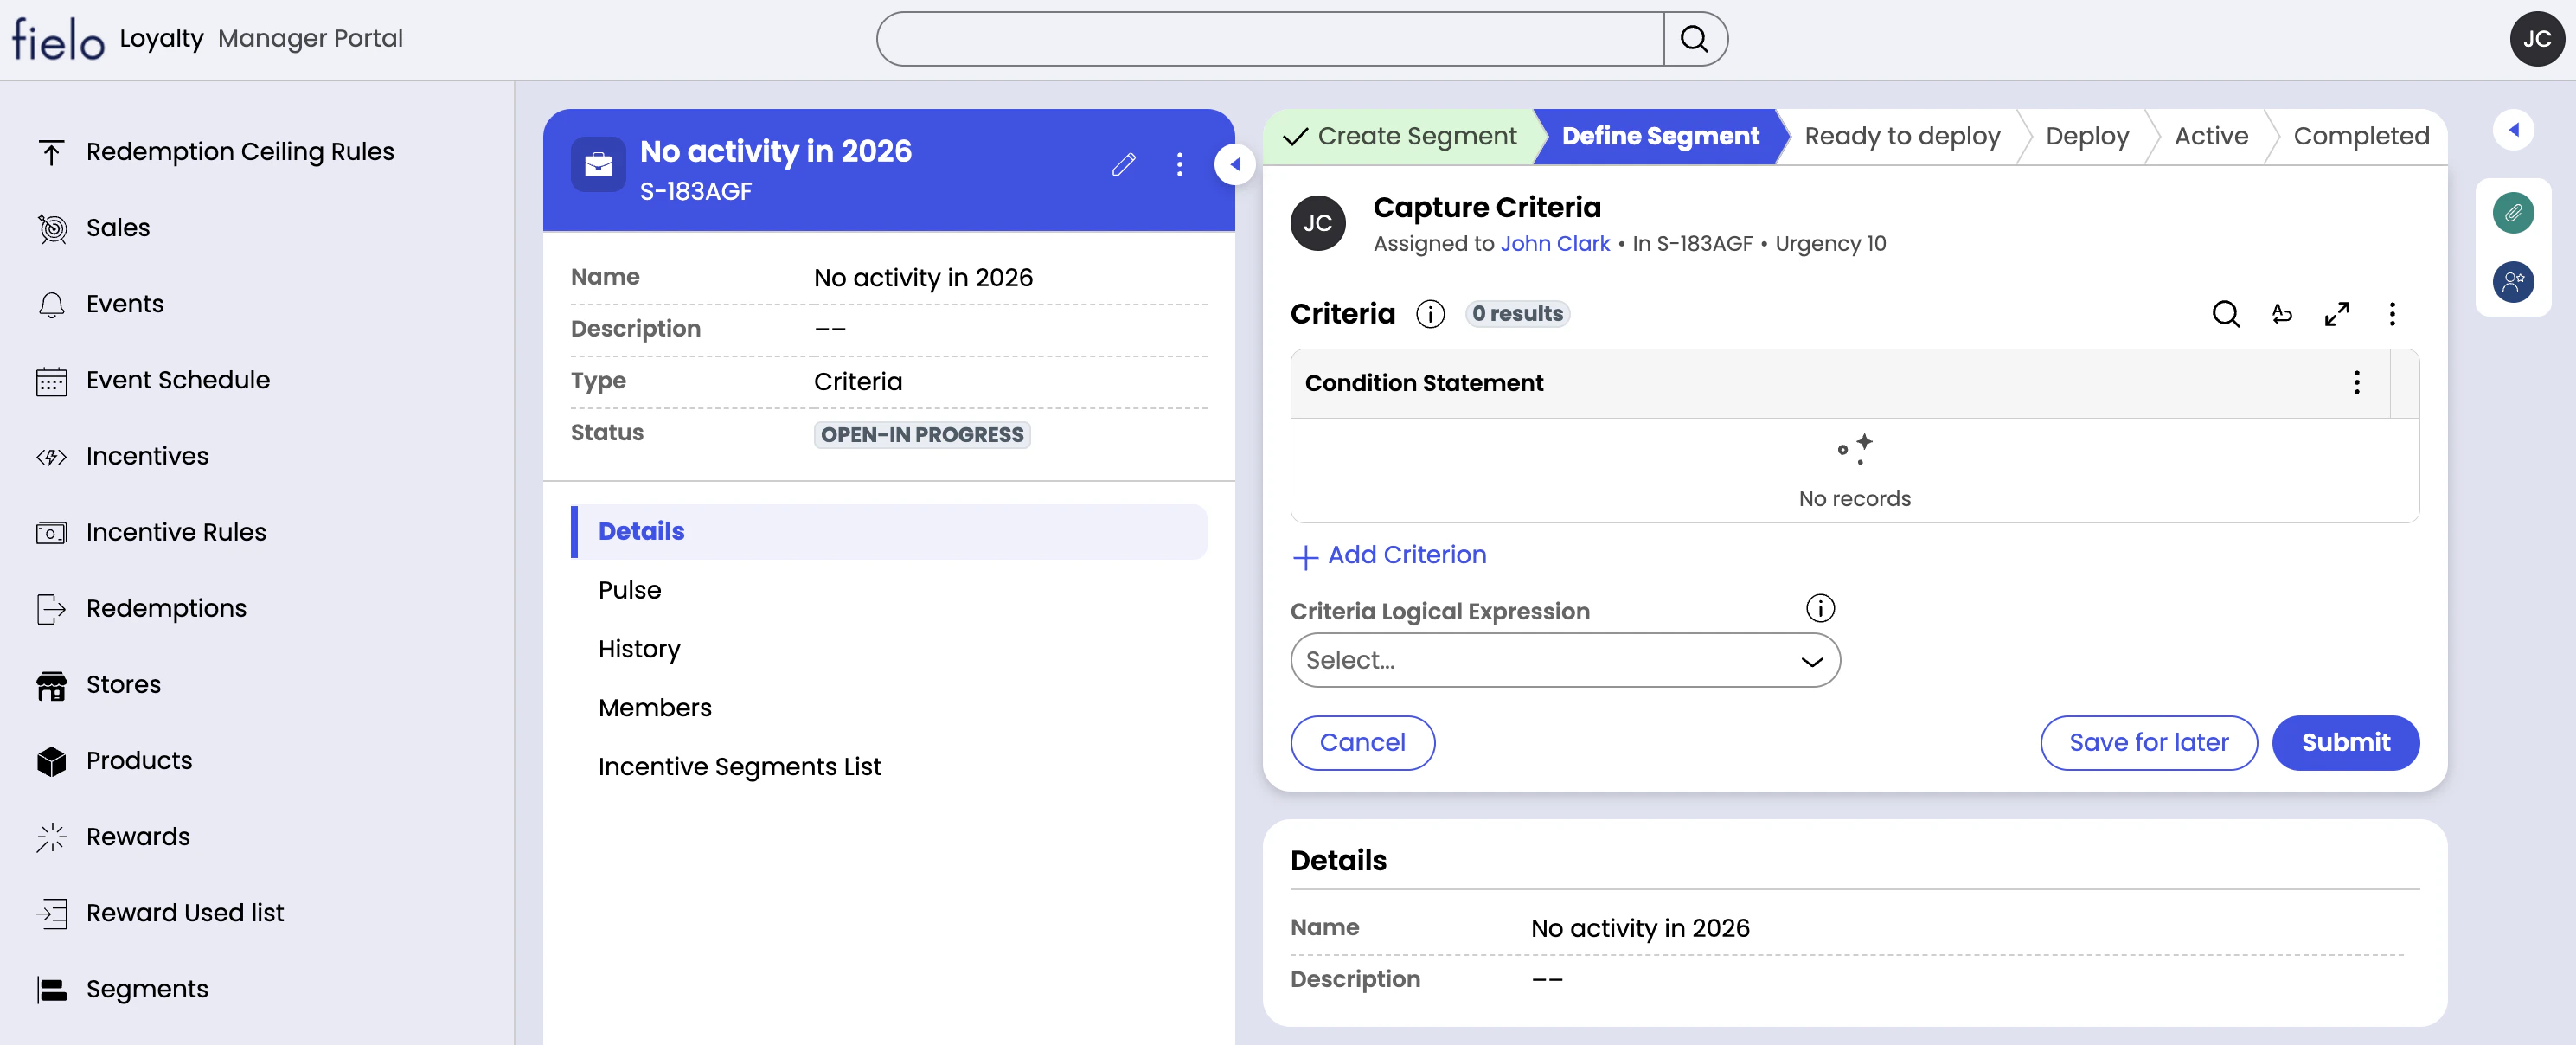This screenshot has width=2576, height=1045.
Task: Click the global search input field
Action: pos(1270,39)
